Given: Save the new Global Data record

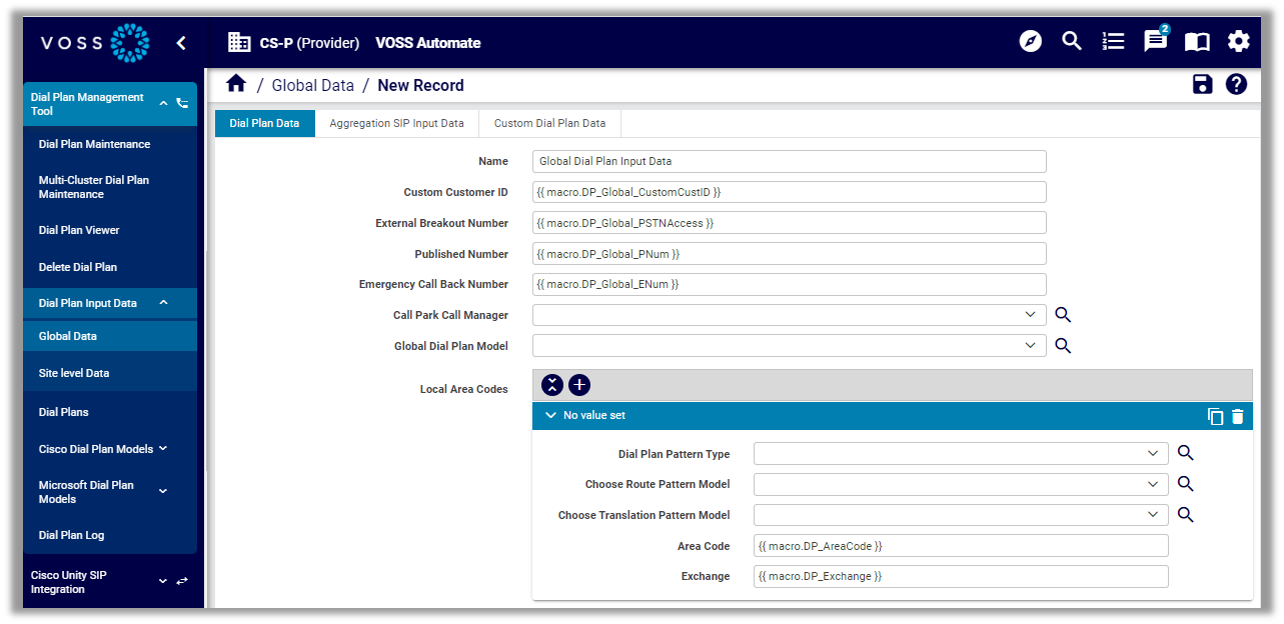Looking at the screenshot, I should pyautogui.click(x=1202, y=84).
